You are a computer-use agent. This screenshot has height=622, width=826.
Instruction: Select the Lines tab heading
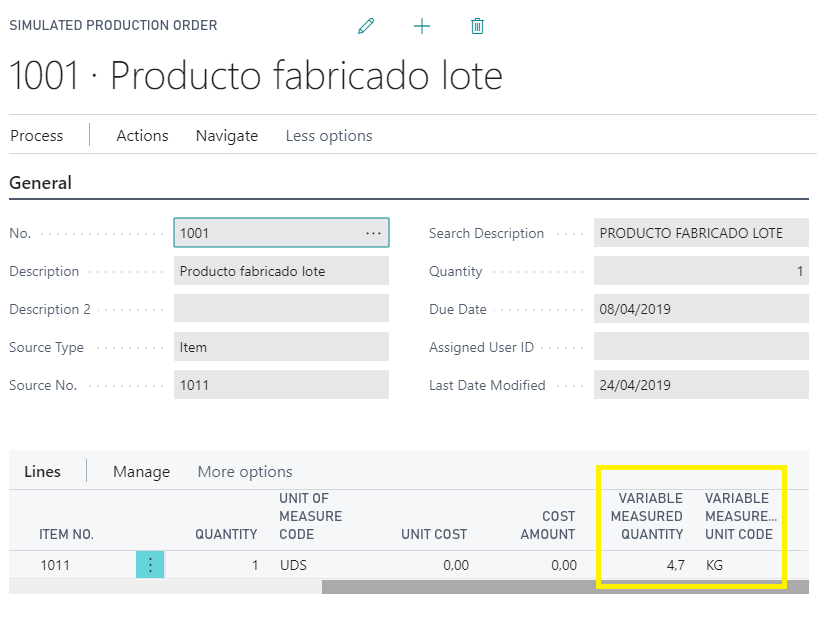[43, 471]
